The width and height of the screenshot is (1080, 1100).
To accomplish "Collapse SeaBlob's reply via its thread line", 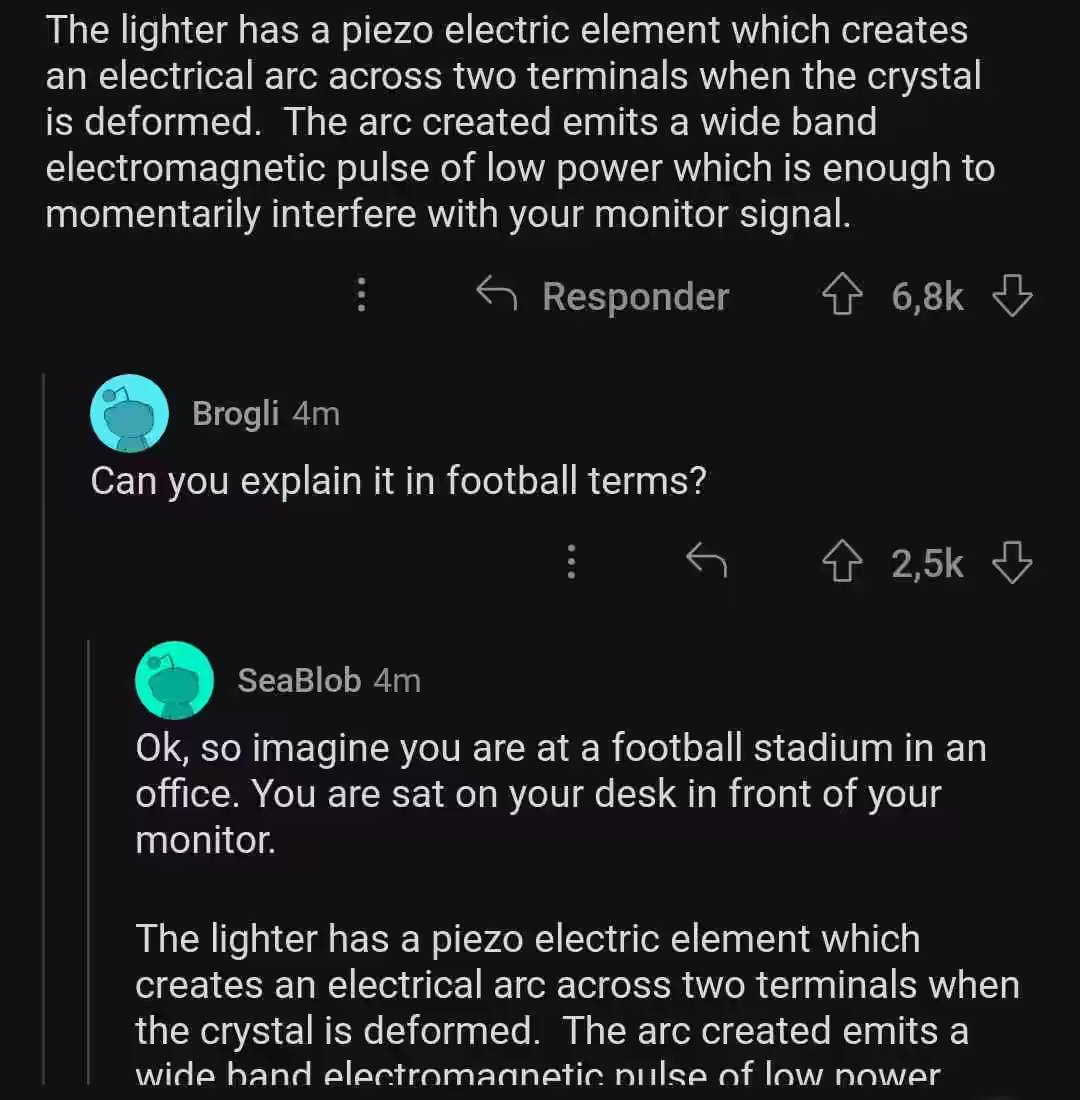I will 88,861.
